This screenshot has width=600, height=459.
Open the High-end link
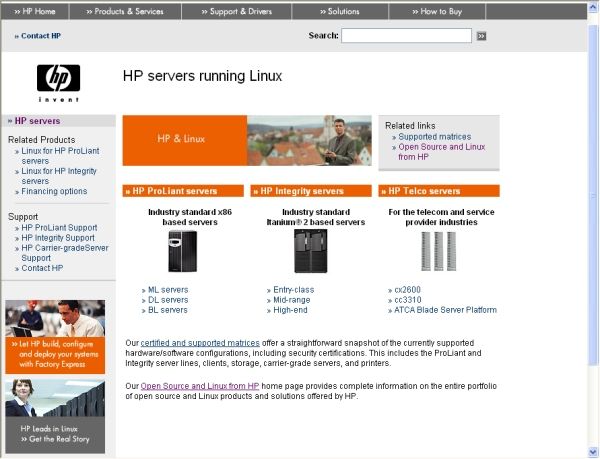pyautogui.click(x=290, y=310)
